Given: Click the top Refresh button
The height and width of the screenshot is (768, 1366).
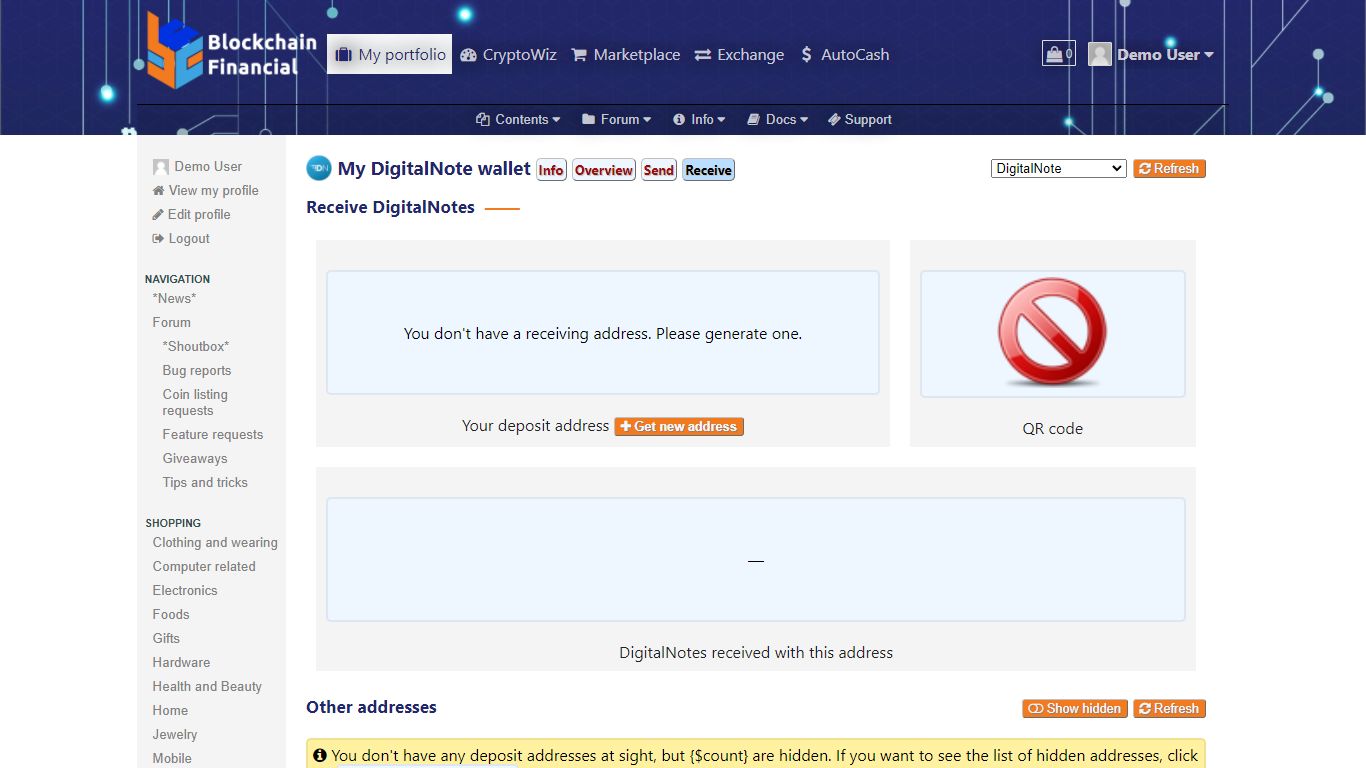Looking at the screenshot, I should click(x=1169, y=168).
